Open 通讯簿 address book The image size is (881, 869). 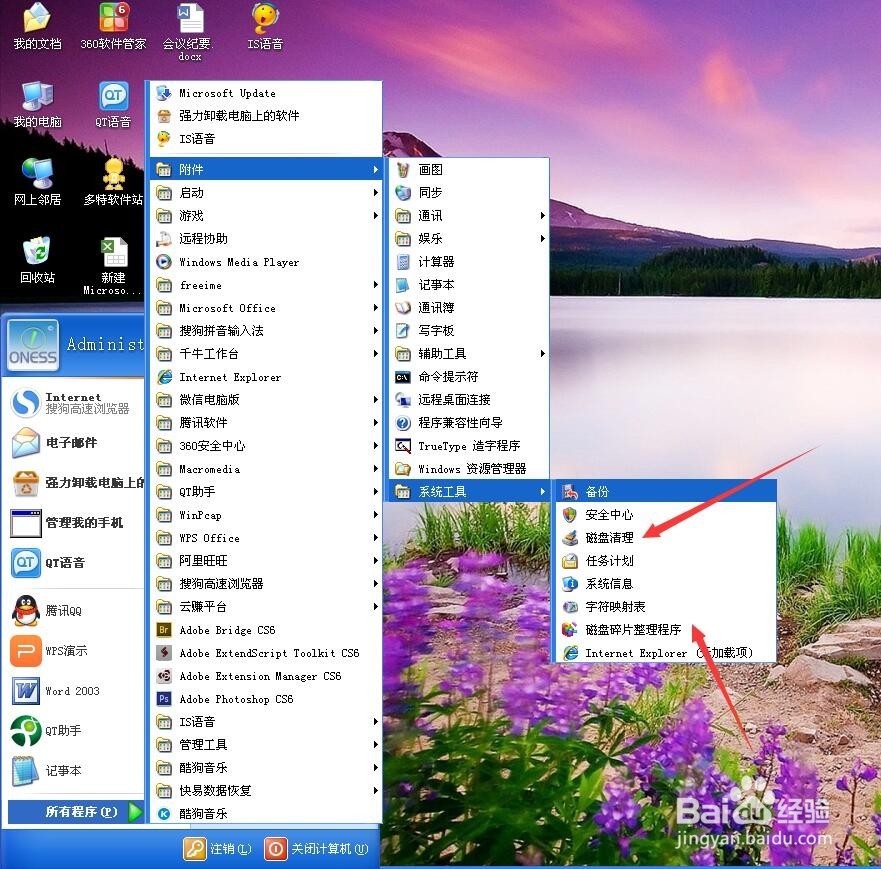click(x=469, y=307)
